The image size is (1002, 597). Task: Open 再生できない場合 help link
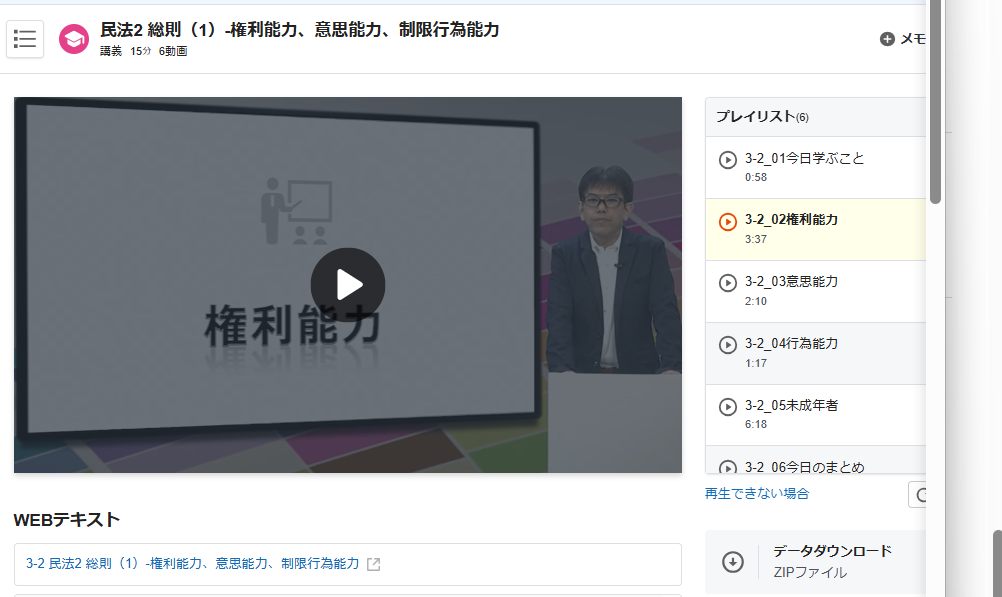click(757, 493)
